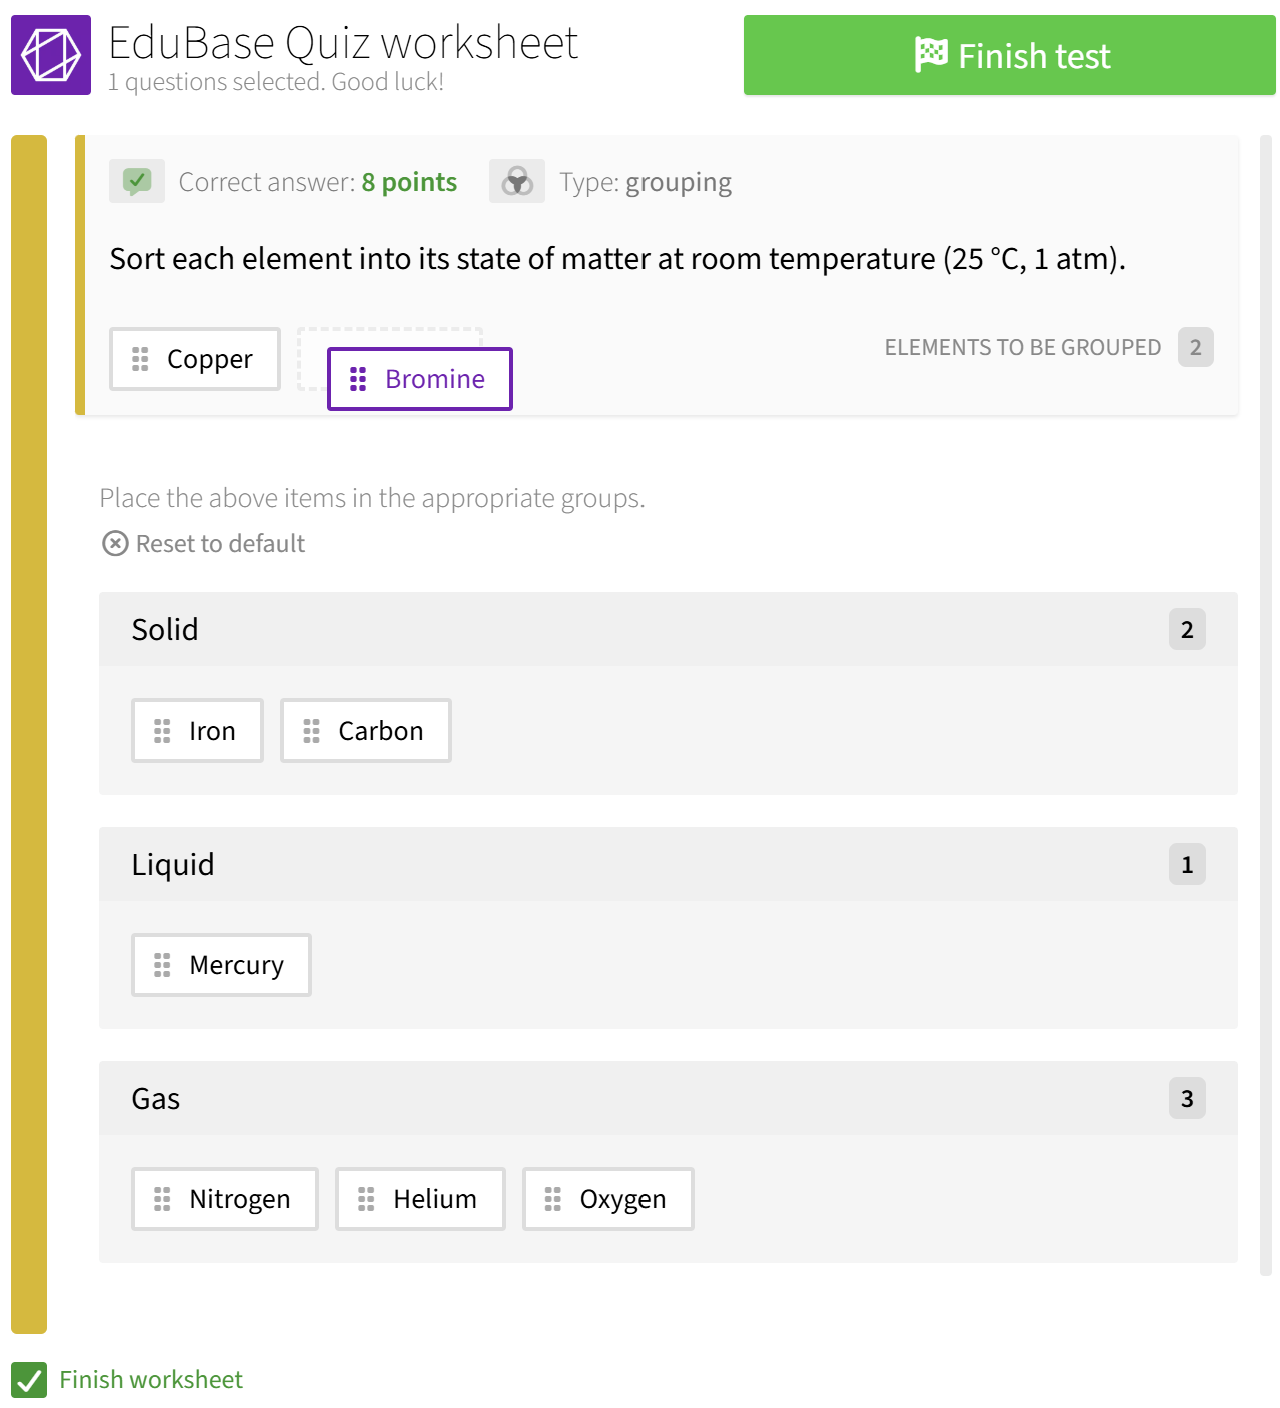Click the Gas group header
This screenshot has height=1408, width=1280.
(156, 1098)
